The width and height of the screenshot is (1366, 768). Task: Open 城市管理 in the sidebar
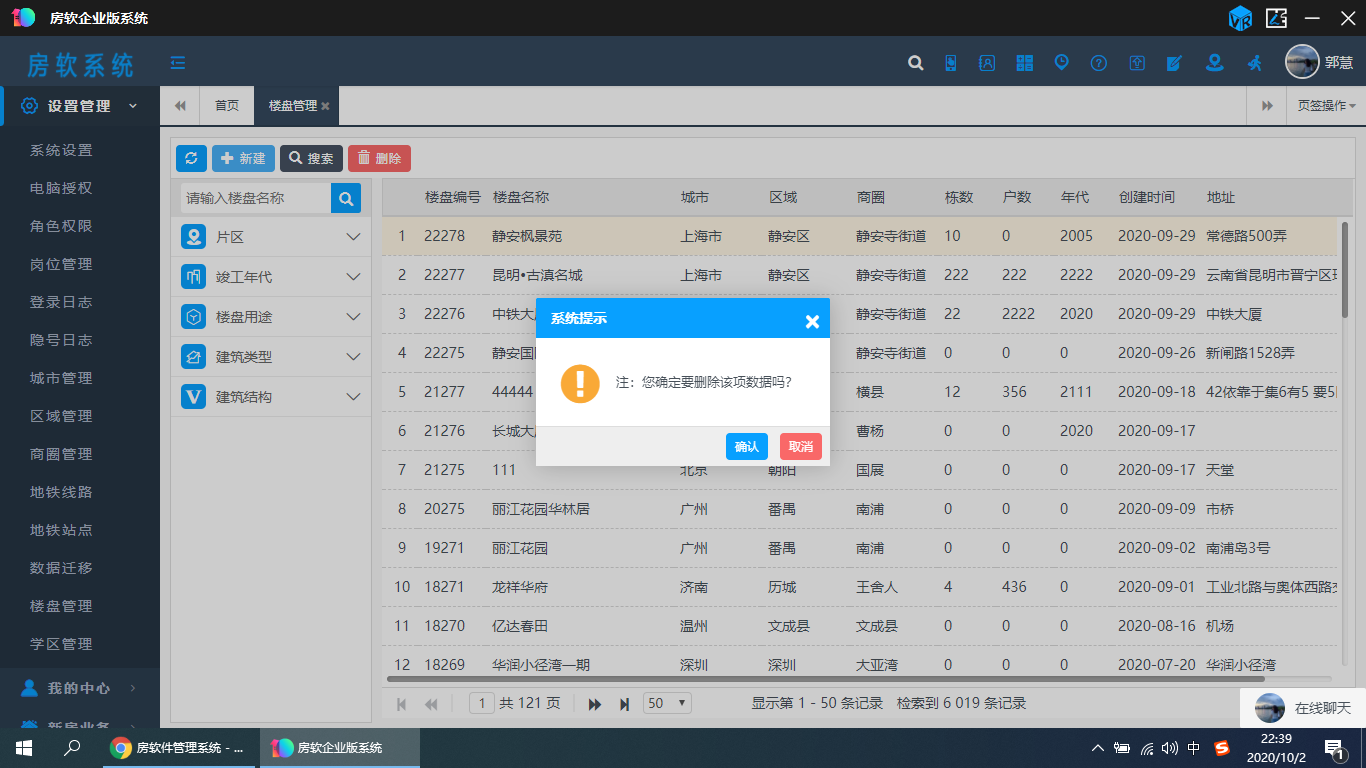[x=61, y=378]
